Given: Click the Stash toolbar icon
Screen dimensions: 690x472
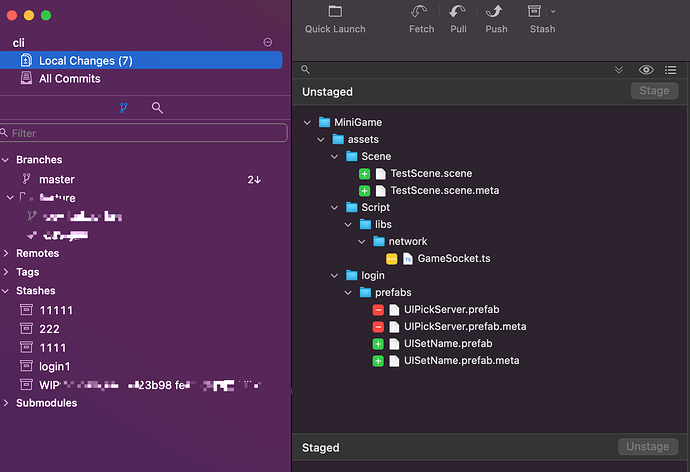Looking at the screenshot, I should (x=536, y=12).
